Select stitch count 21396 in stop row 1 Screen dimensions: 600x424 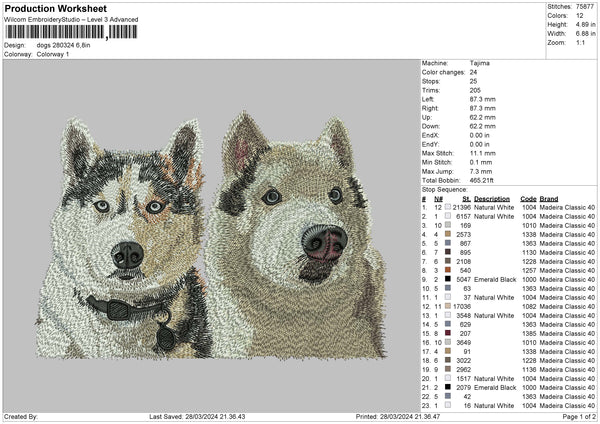462,207
